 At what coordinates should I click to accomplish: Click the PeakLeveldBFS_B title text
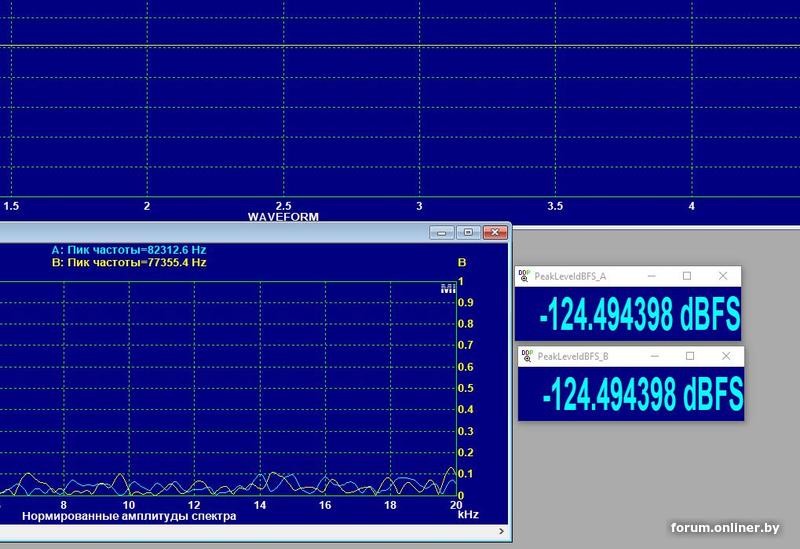pos(573,357)
